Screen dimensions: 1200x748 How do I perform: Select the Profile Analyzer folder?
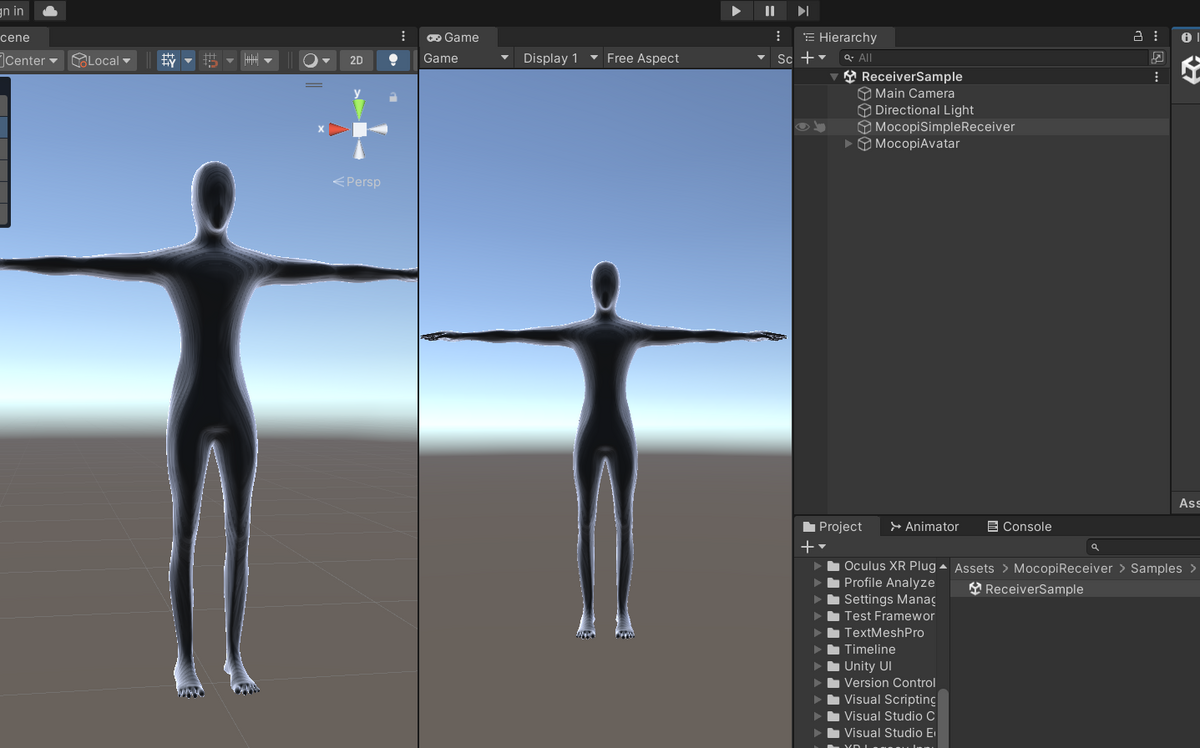pyautogui.click(x=881, y=583)
